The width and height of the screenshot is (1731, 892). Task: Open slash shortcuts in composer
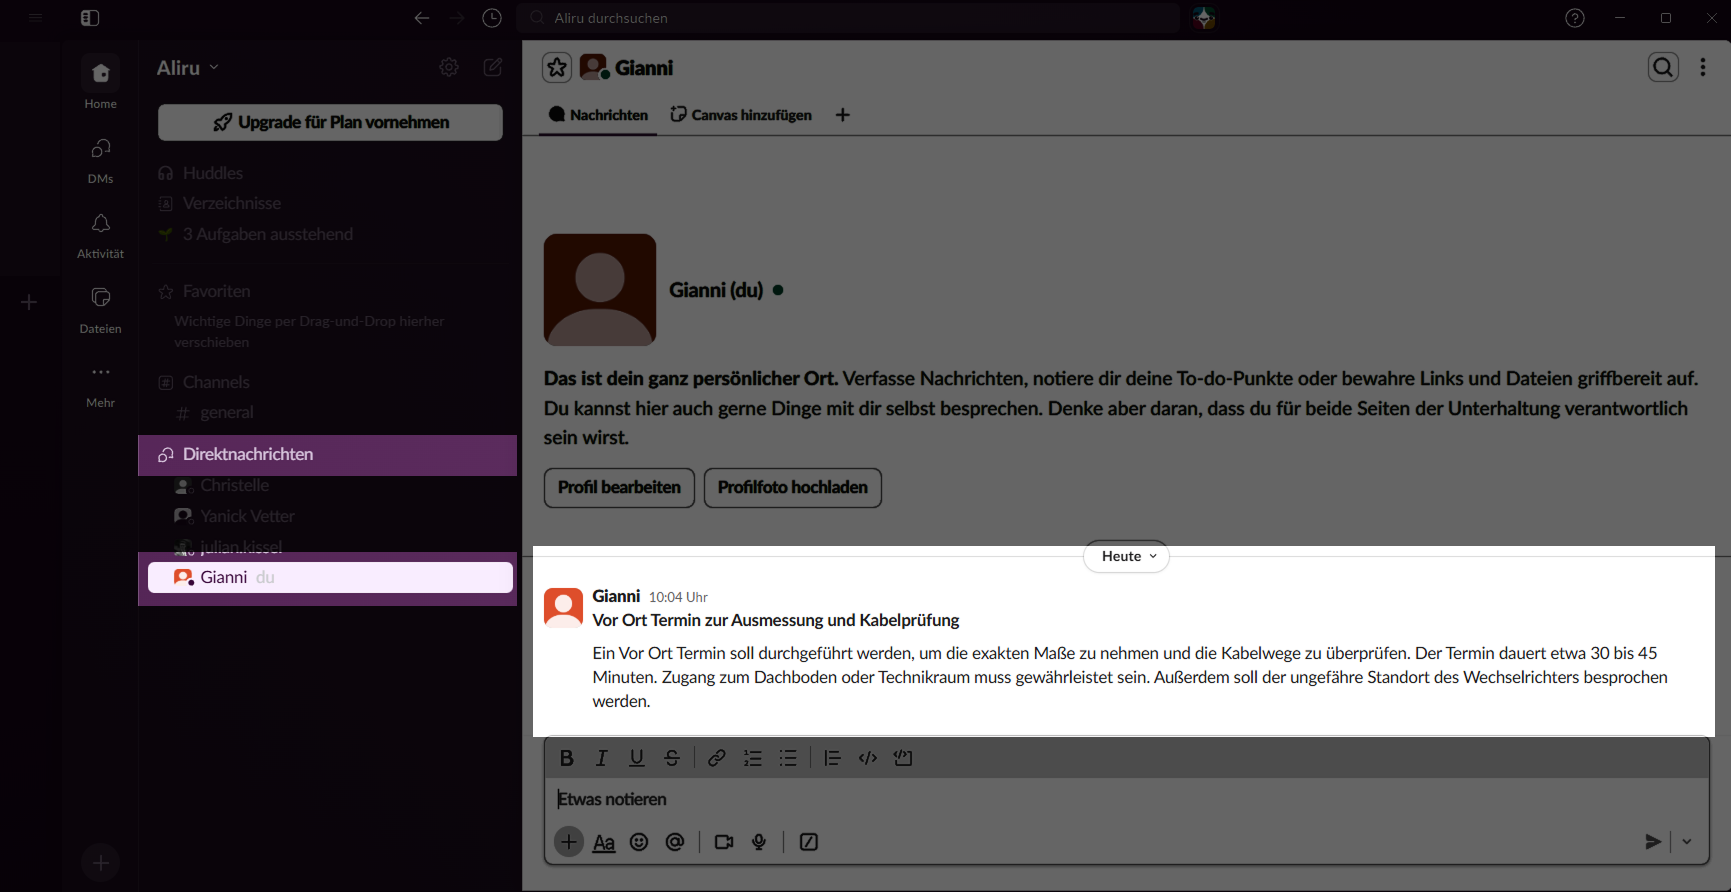809,842
